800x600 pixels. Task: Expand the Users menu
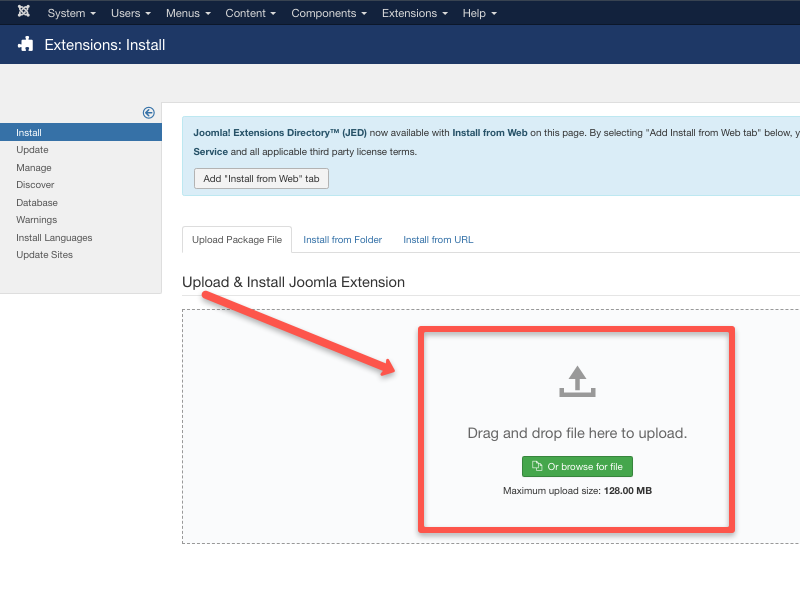click(130, 13)
